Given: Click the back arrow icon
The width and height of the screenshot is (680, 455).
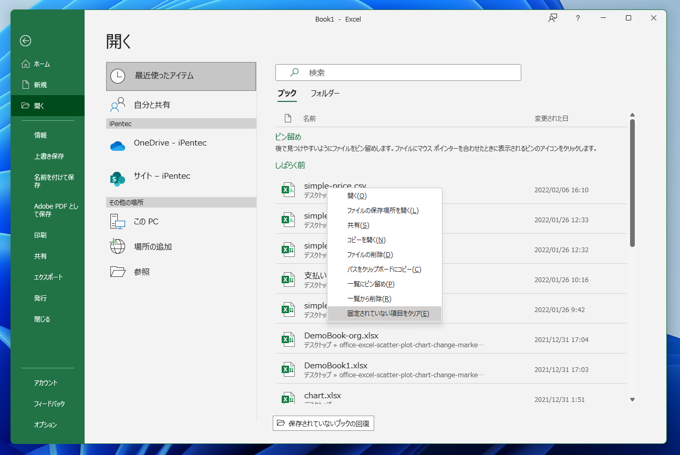Looking at the screenshot, I should pos(26,41).
